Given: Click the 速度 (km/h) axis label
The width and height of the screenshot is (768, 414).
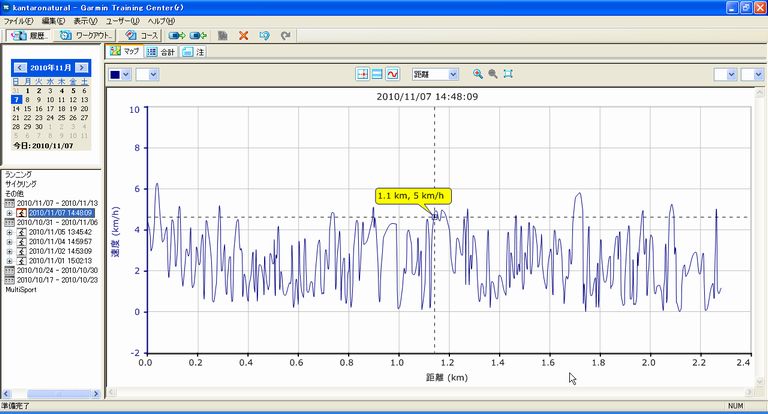Looking at the screenshot, I should pos(116,232).
